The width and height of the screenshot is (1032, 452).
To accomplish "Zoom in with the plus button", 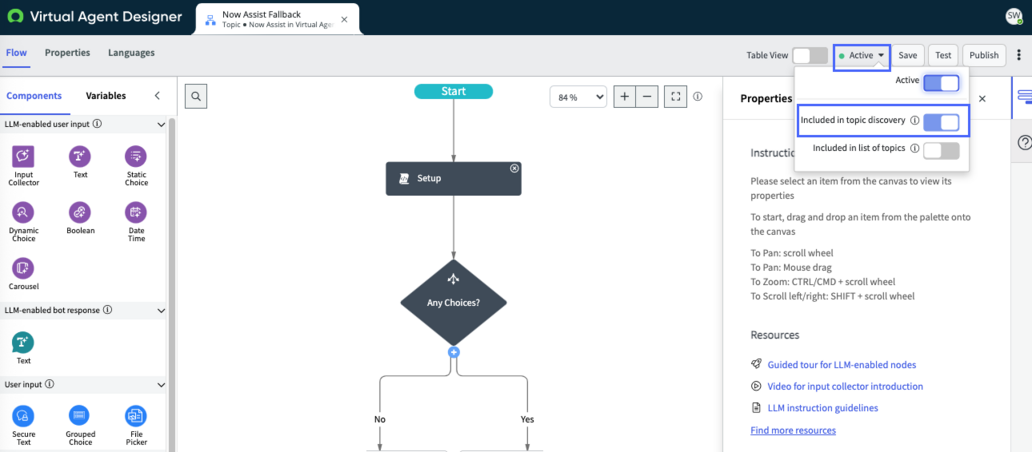I will point(625,97).
